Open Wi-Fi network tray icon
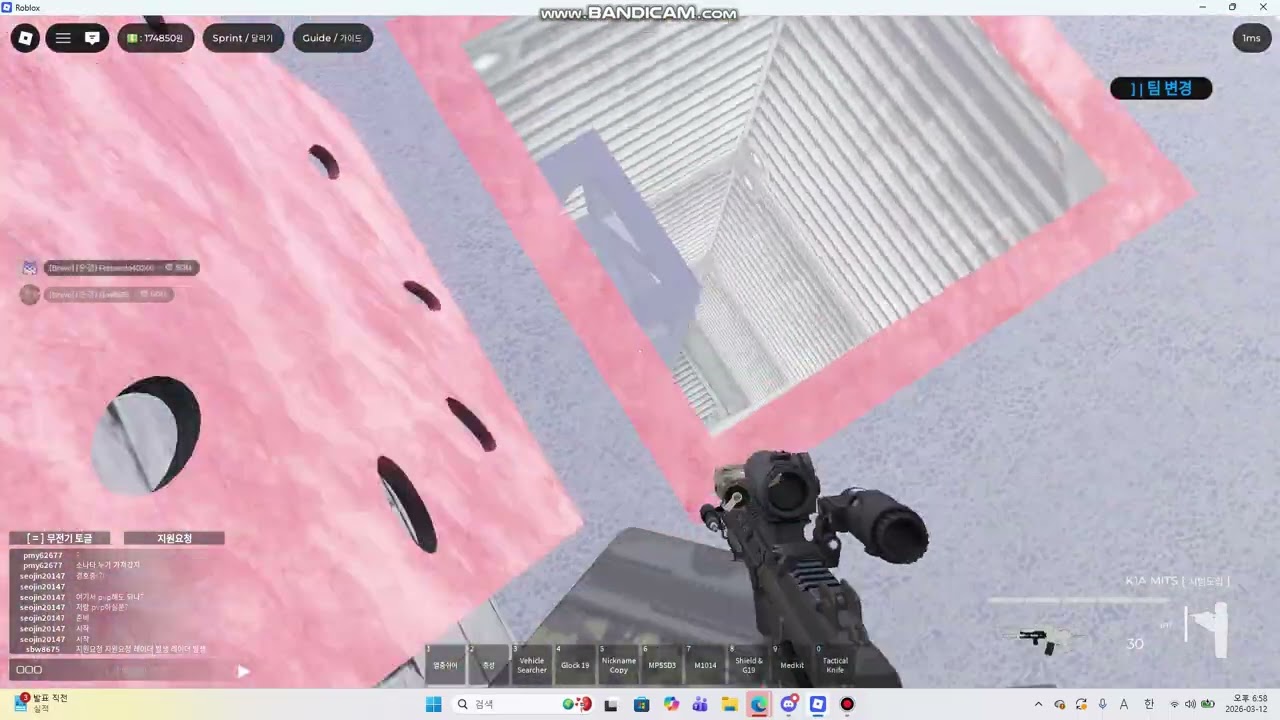 point(1175,704)
